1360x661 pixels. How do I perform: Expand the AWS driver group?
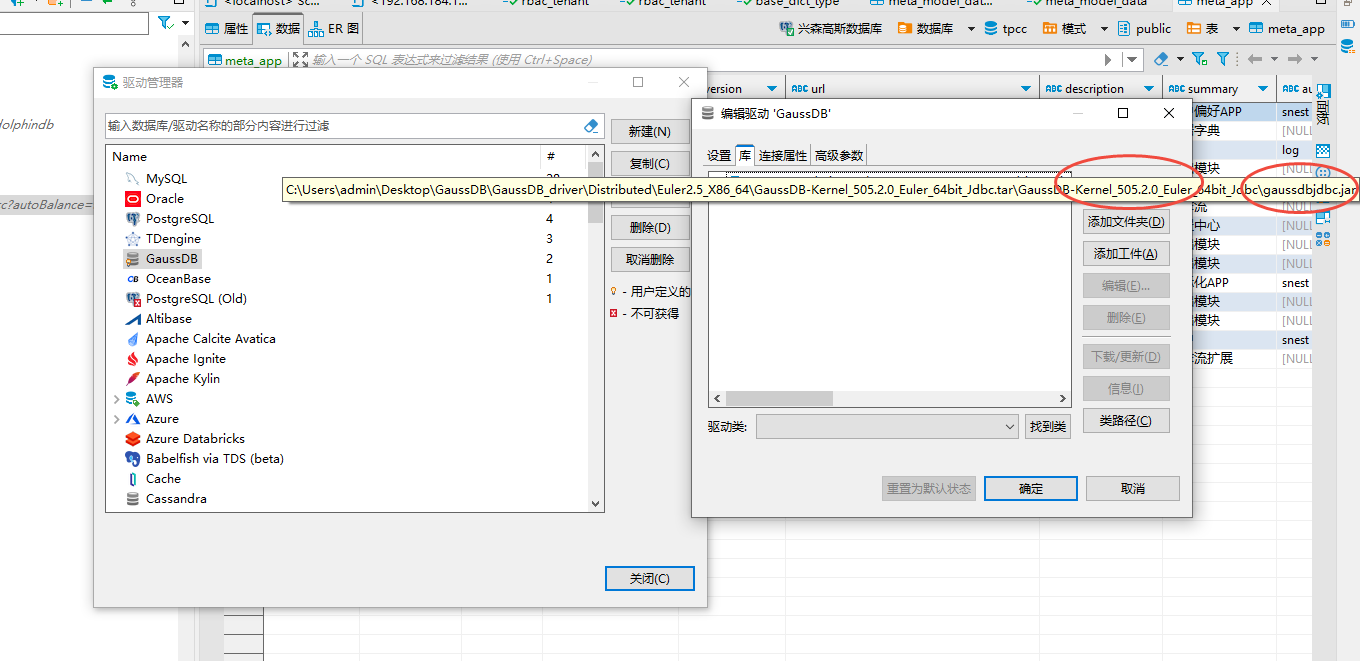point(117,399)
